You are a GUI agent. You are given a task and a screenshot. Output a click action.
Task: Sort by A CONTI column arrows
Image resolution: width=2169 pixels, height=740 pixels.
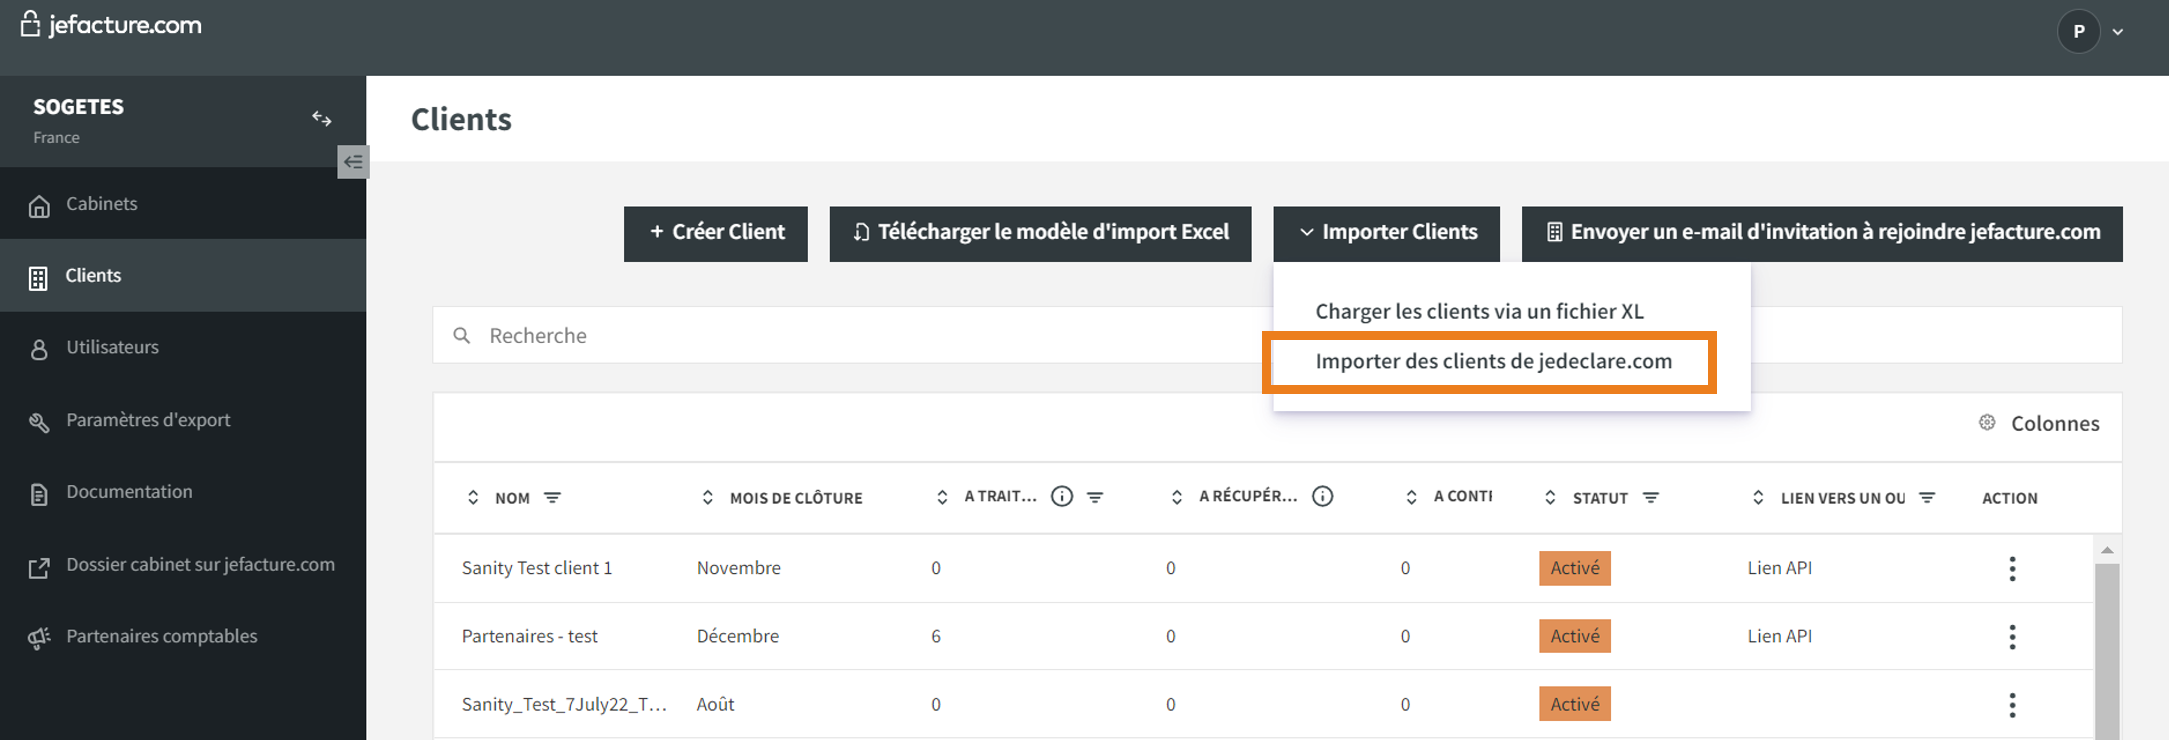(x=1411, y=497)
